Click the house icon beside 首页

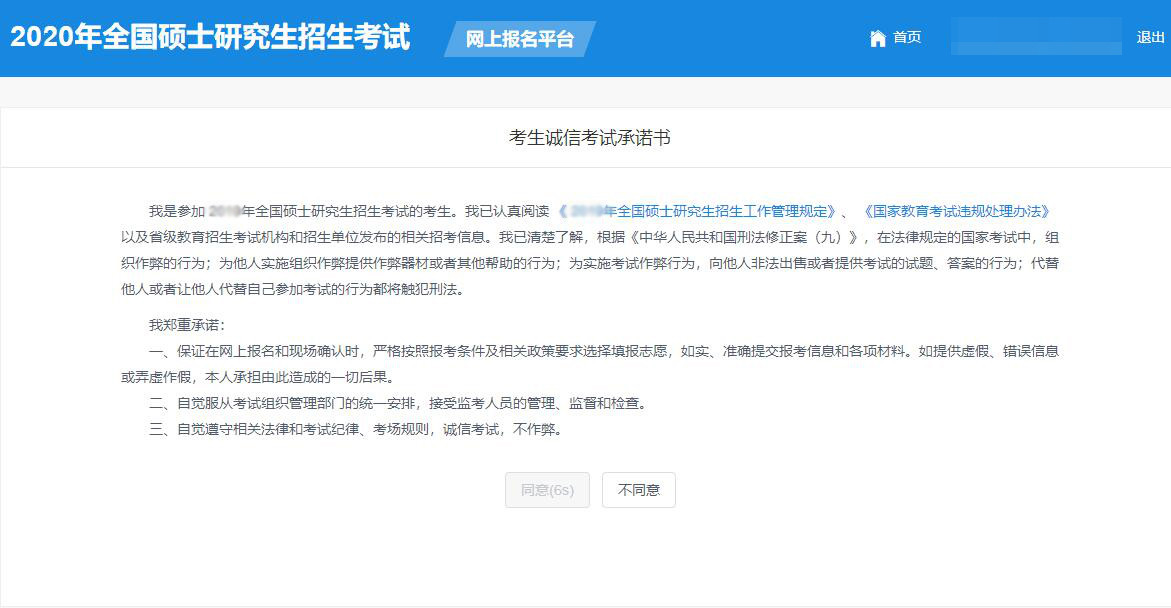[877, 38]
